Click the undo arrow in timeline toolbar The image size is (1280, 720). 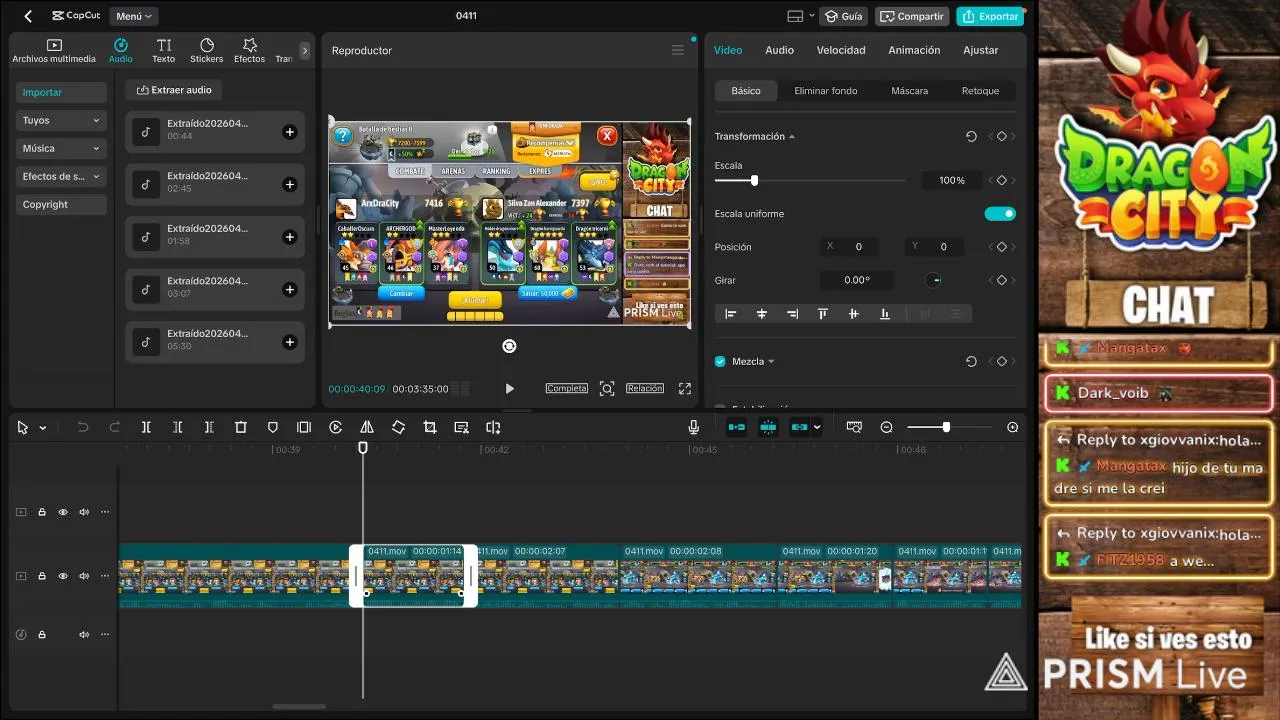(x=83, y=427)
